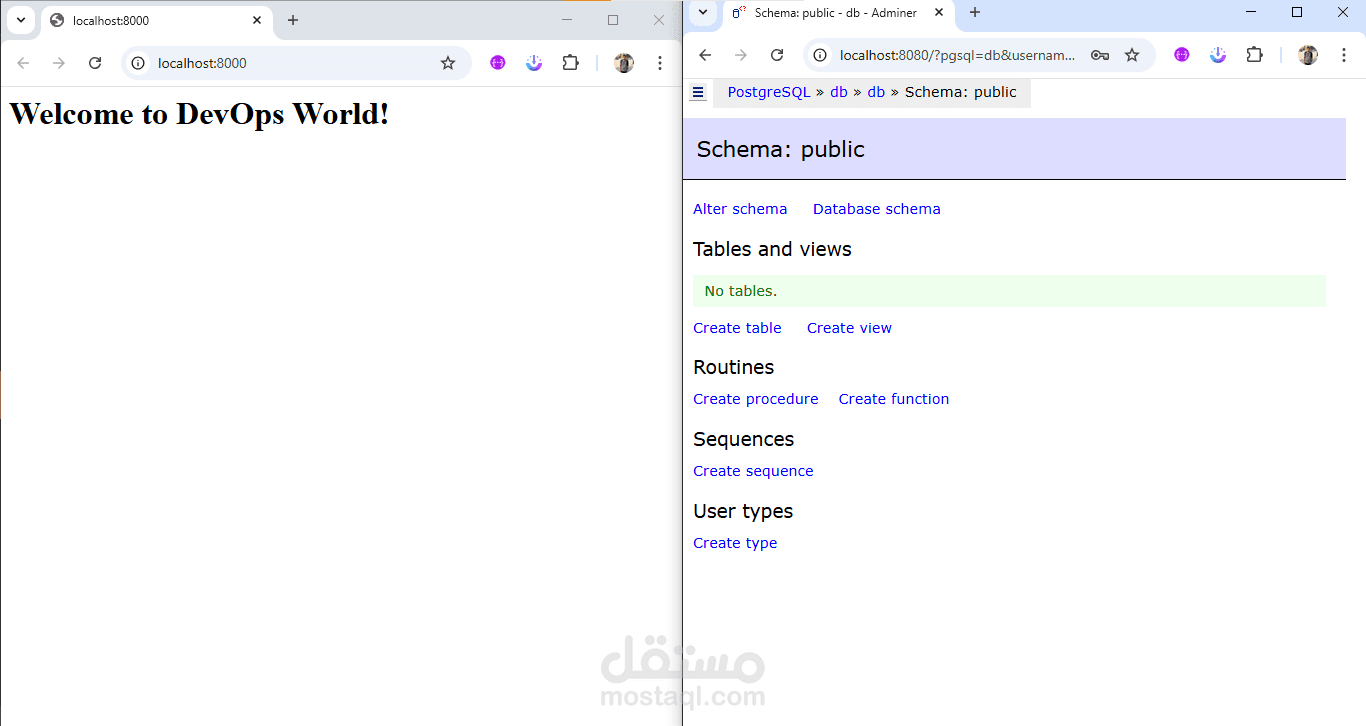
Task: Open the purple globe extension in the Adminer window
Action: coord(1182,55)
